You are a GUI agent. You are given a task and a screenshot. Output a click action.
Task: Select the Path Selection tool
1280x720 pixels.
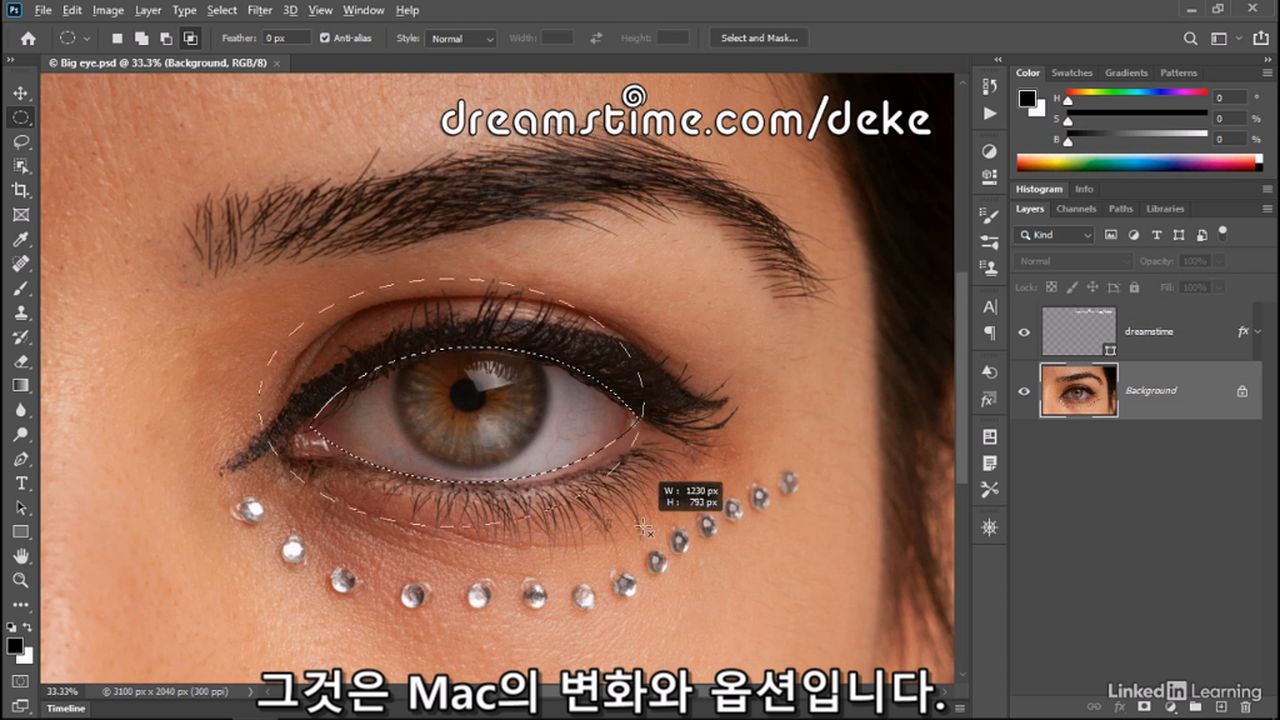(x=20, y=508)
